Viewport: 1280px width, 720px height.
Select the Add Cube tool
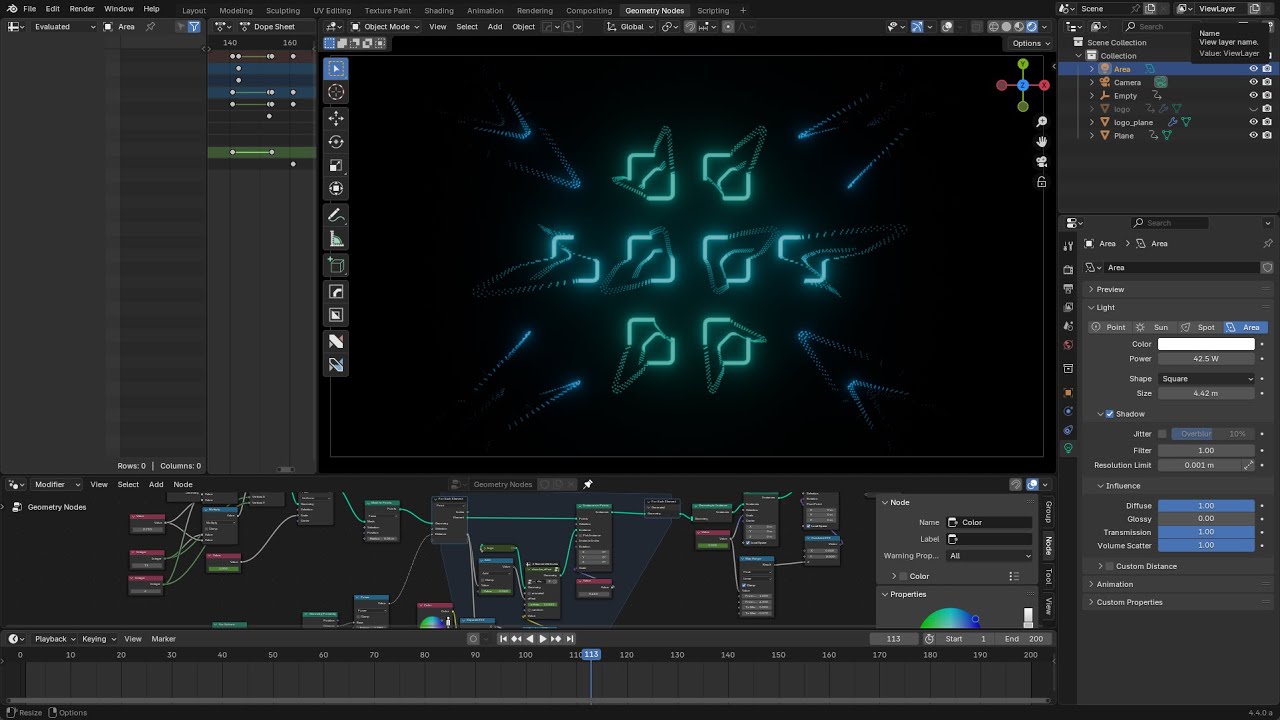tap(336, 265)
